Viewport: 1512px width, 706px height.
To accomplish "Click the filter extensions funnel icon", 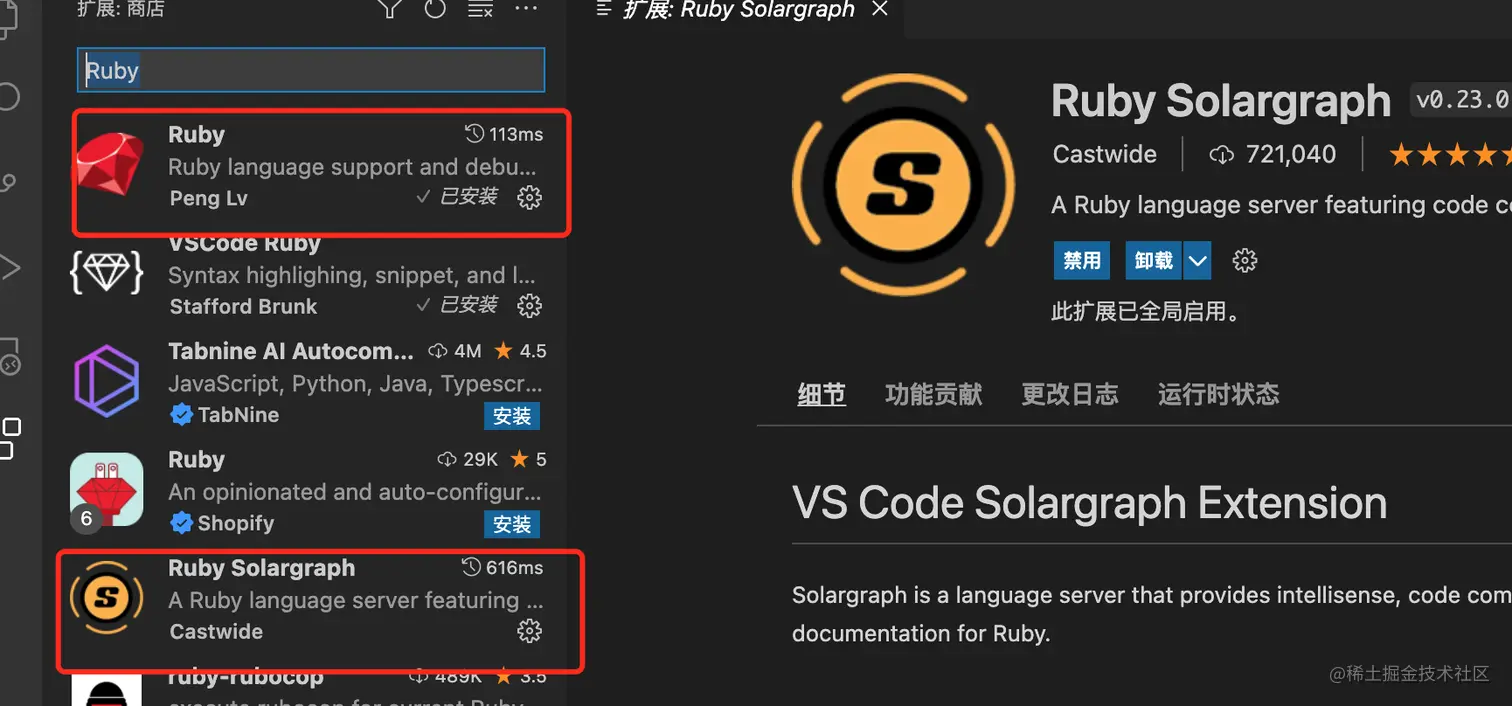I will (390, 9).
